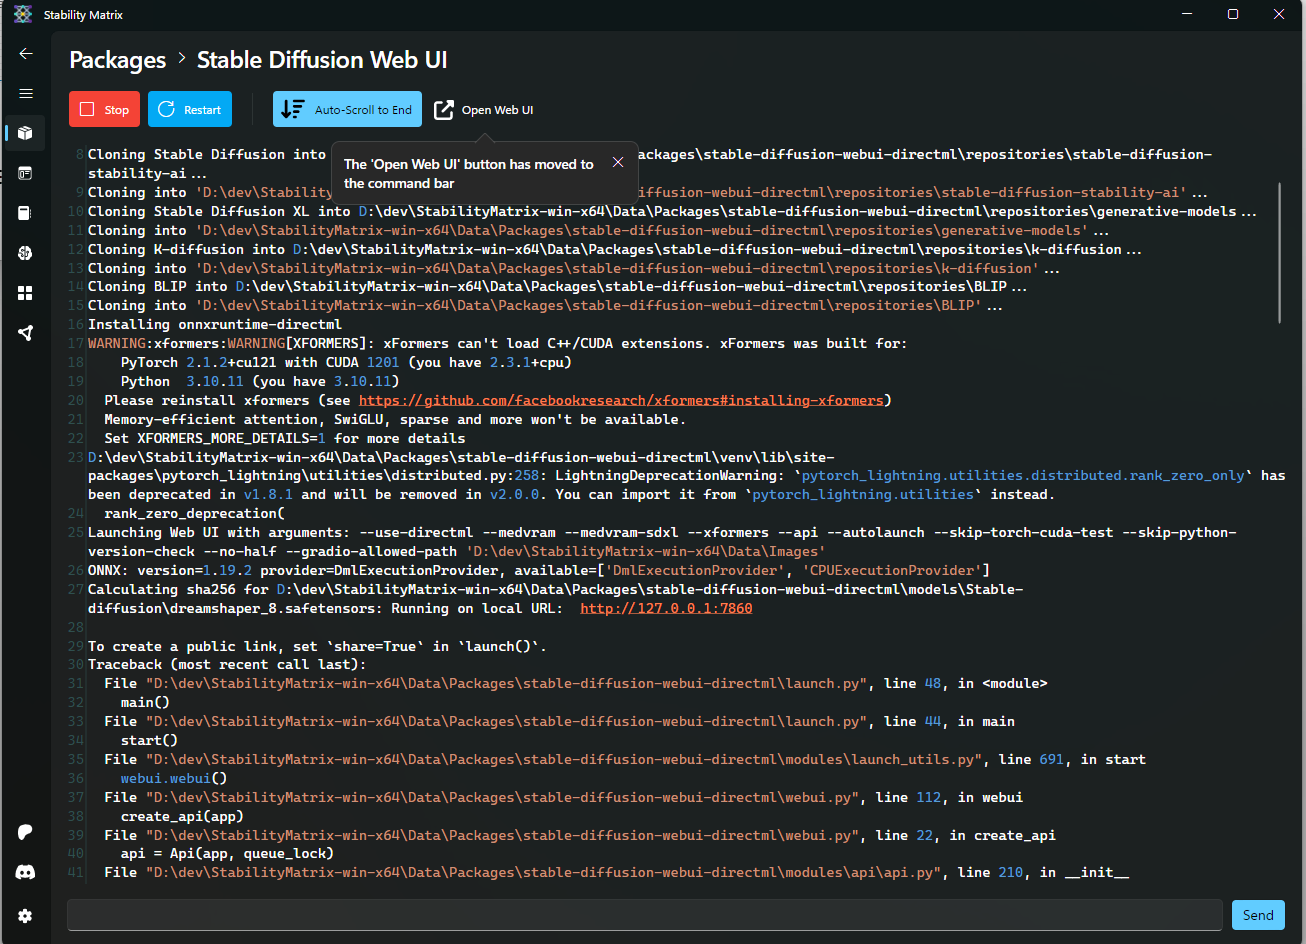Open the xformers GitHub installing link
The image size is (1306, 944).
[x=621, y=400]
